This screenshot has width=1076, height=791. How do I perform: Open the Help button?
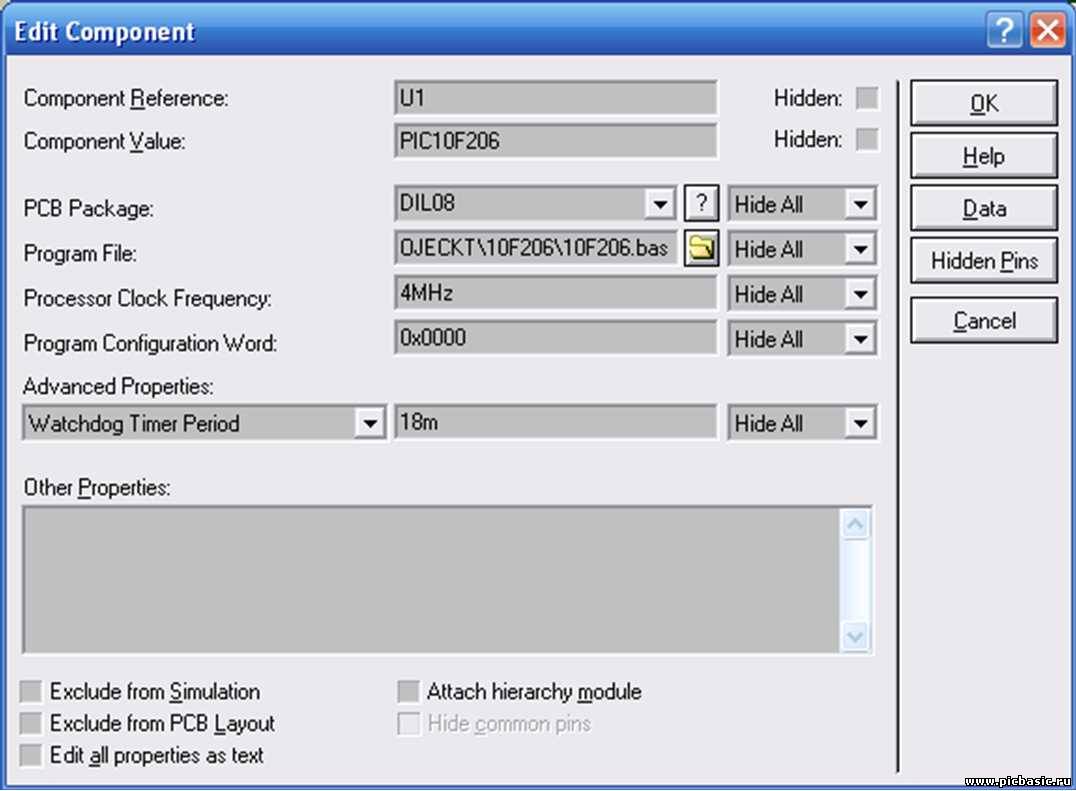(x=984, y=156)
